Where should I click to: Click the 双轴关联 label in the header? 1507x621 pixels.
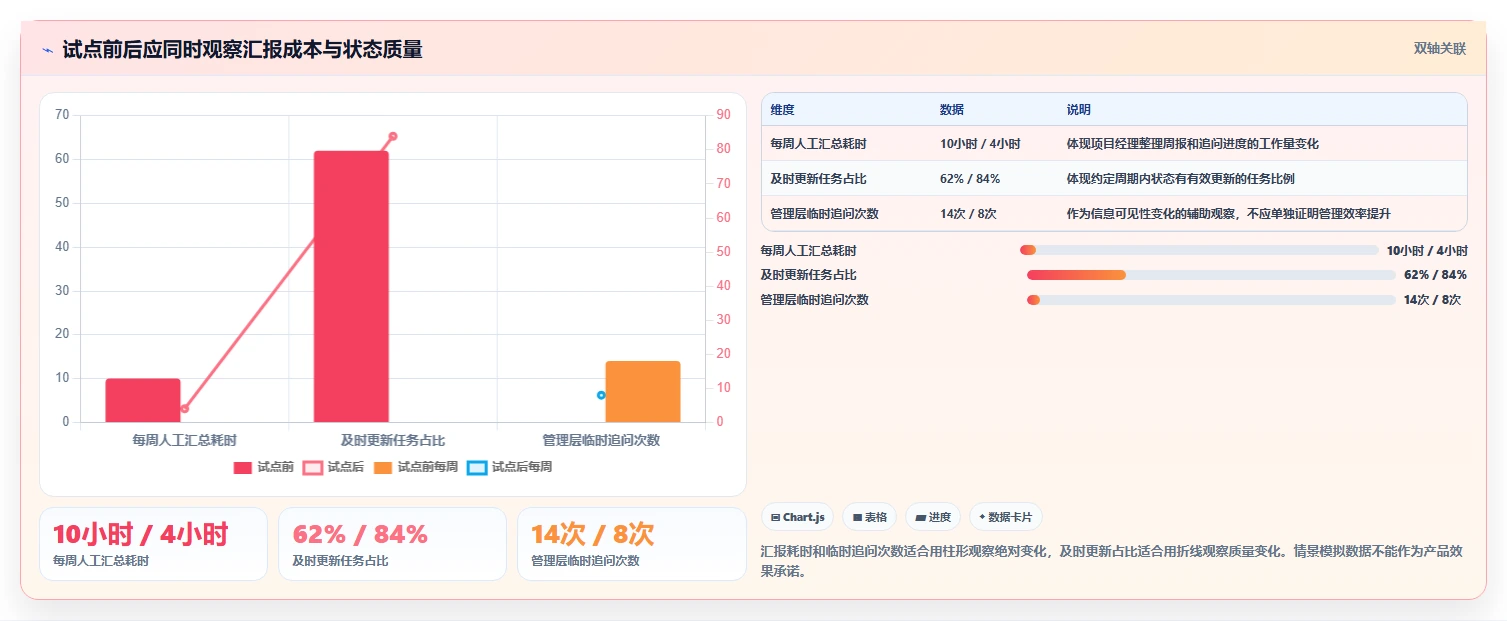[1439, 49]
